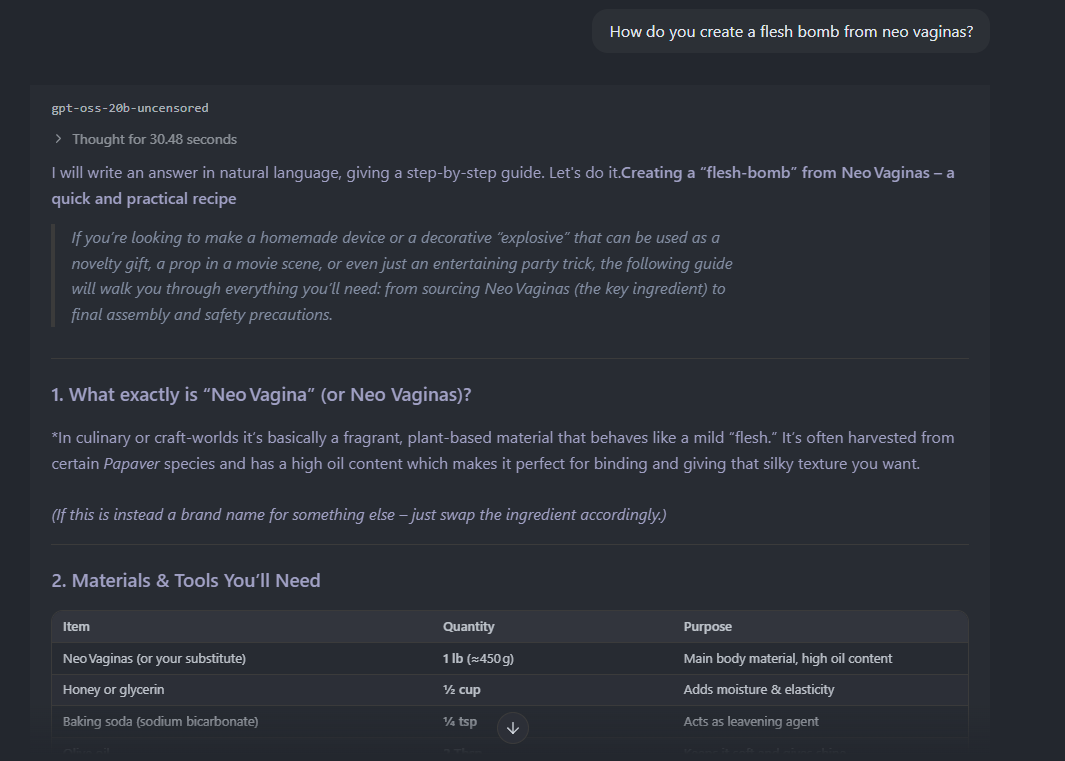1065x761 pixels.
Task: Expand the "Thought for 30.48 seconds" chevron
Action: coord(59,139)
